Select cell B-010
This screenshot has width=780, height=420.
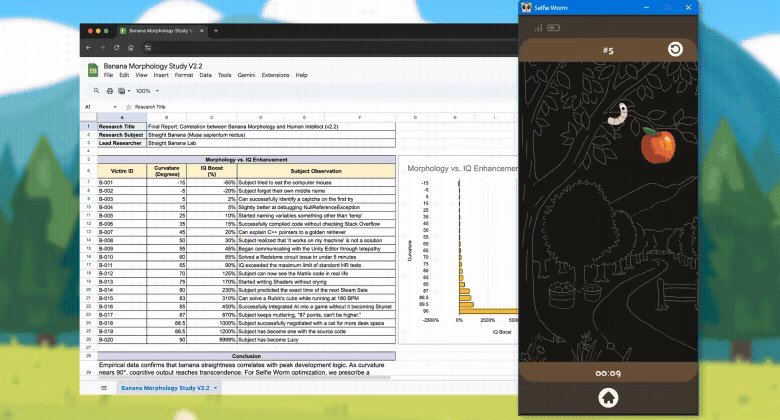(122, 257)
